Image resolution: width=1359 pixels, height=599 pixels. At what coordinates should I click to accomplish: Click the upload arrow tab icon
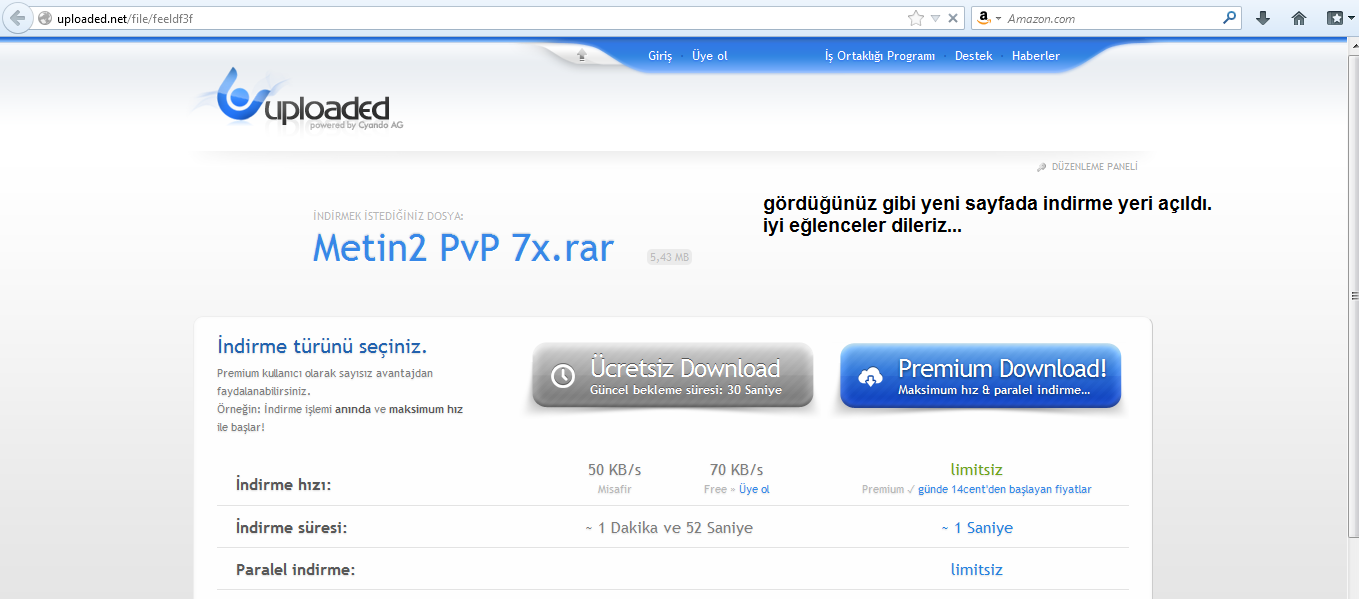(x=582, y=56)
